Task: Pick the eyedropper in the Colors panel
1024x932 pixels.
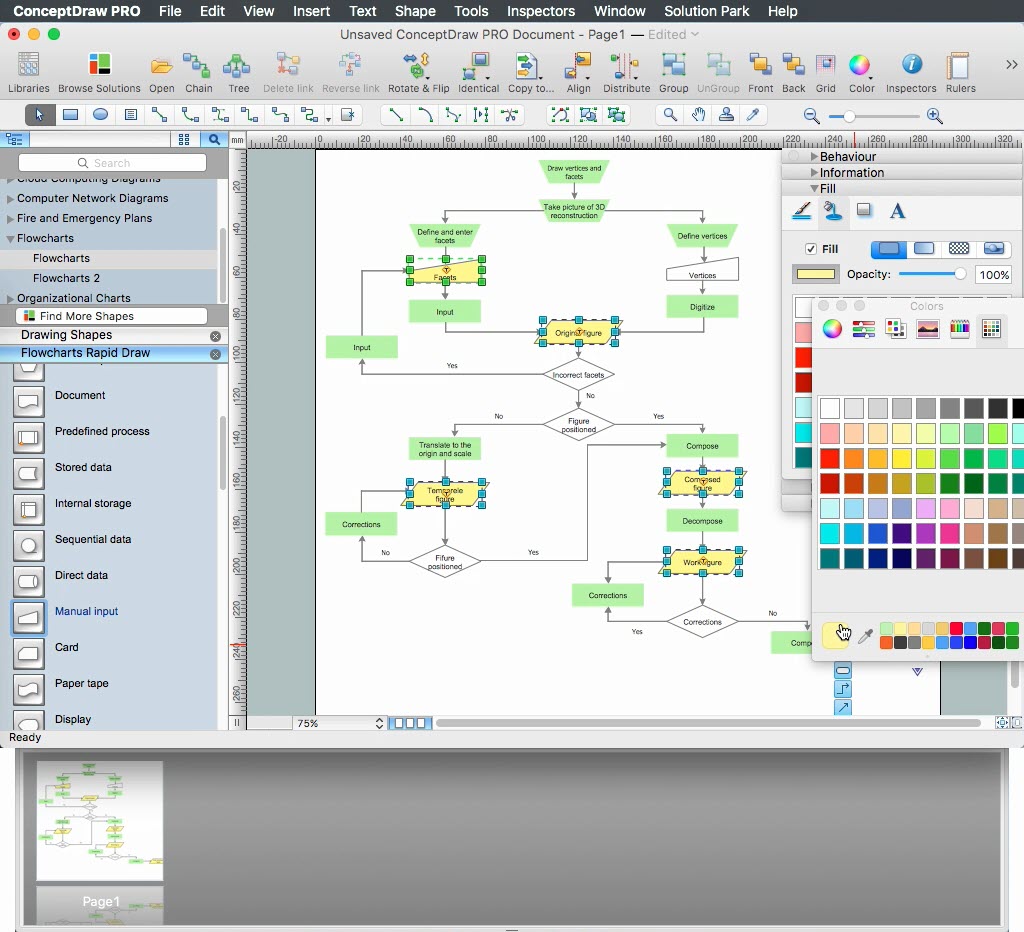Action: [x=866, y=636]
